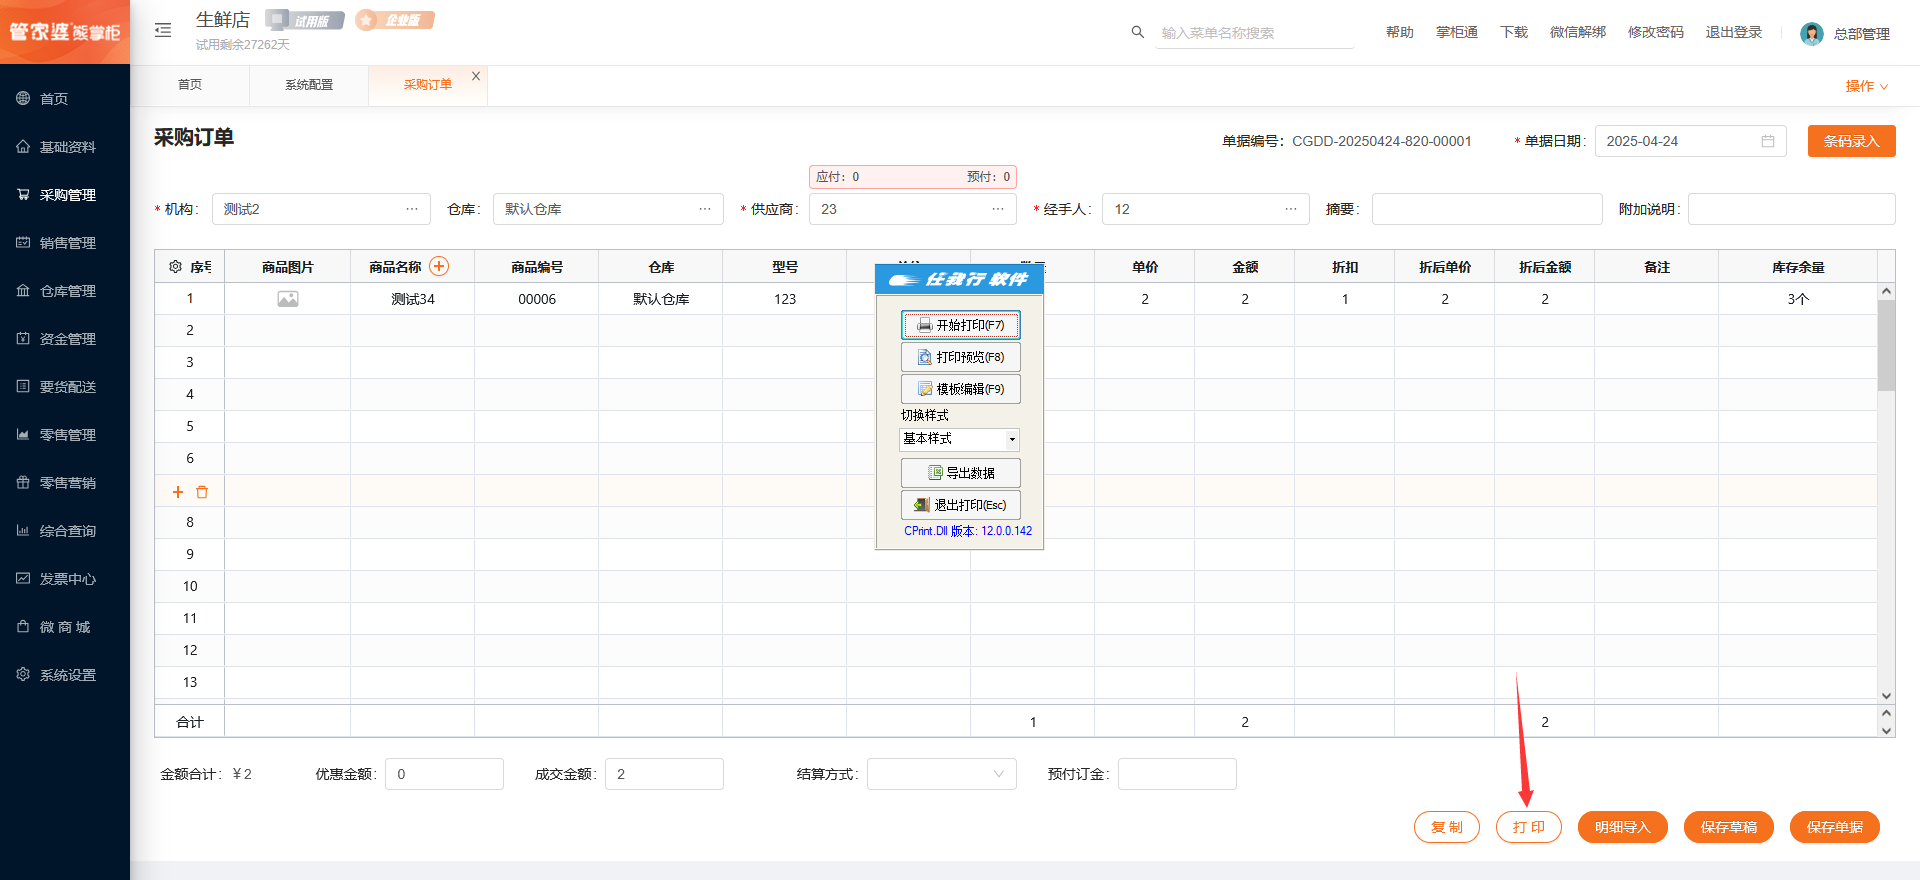Viewport: 1920px width, 880px height.
Task: Click the 优惠金额 input field
Action: (444, 774)
